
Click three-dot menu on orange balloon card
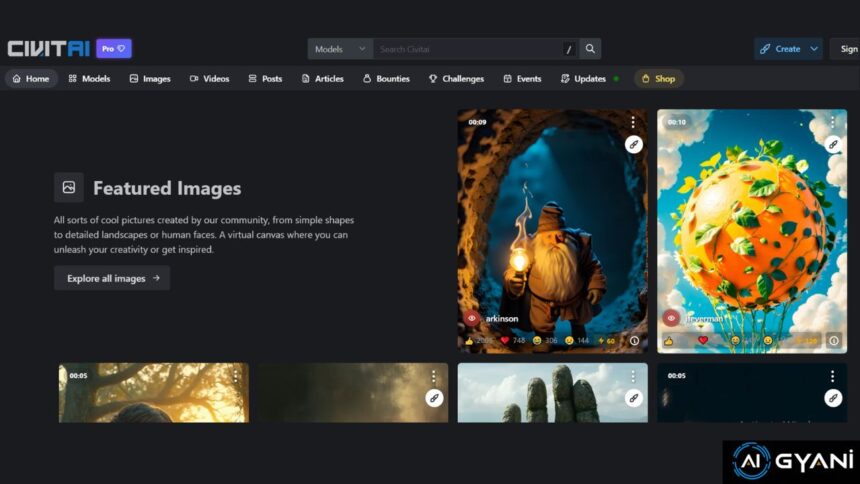coord(832,122)
